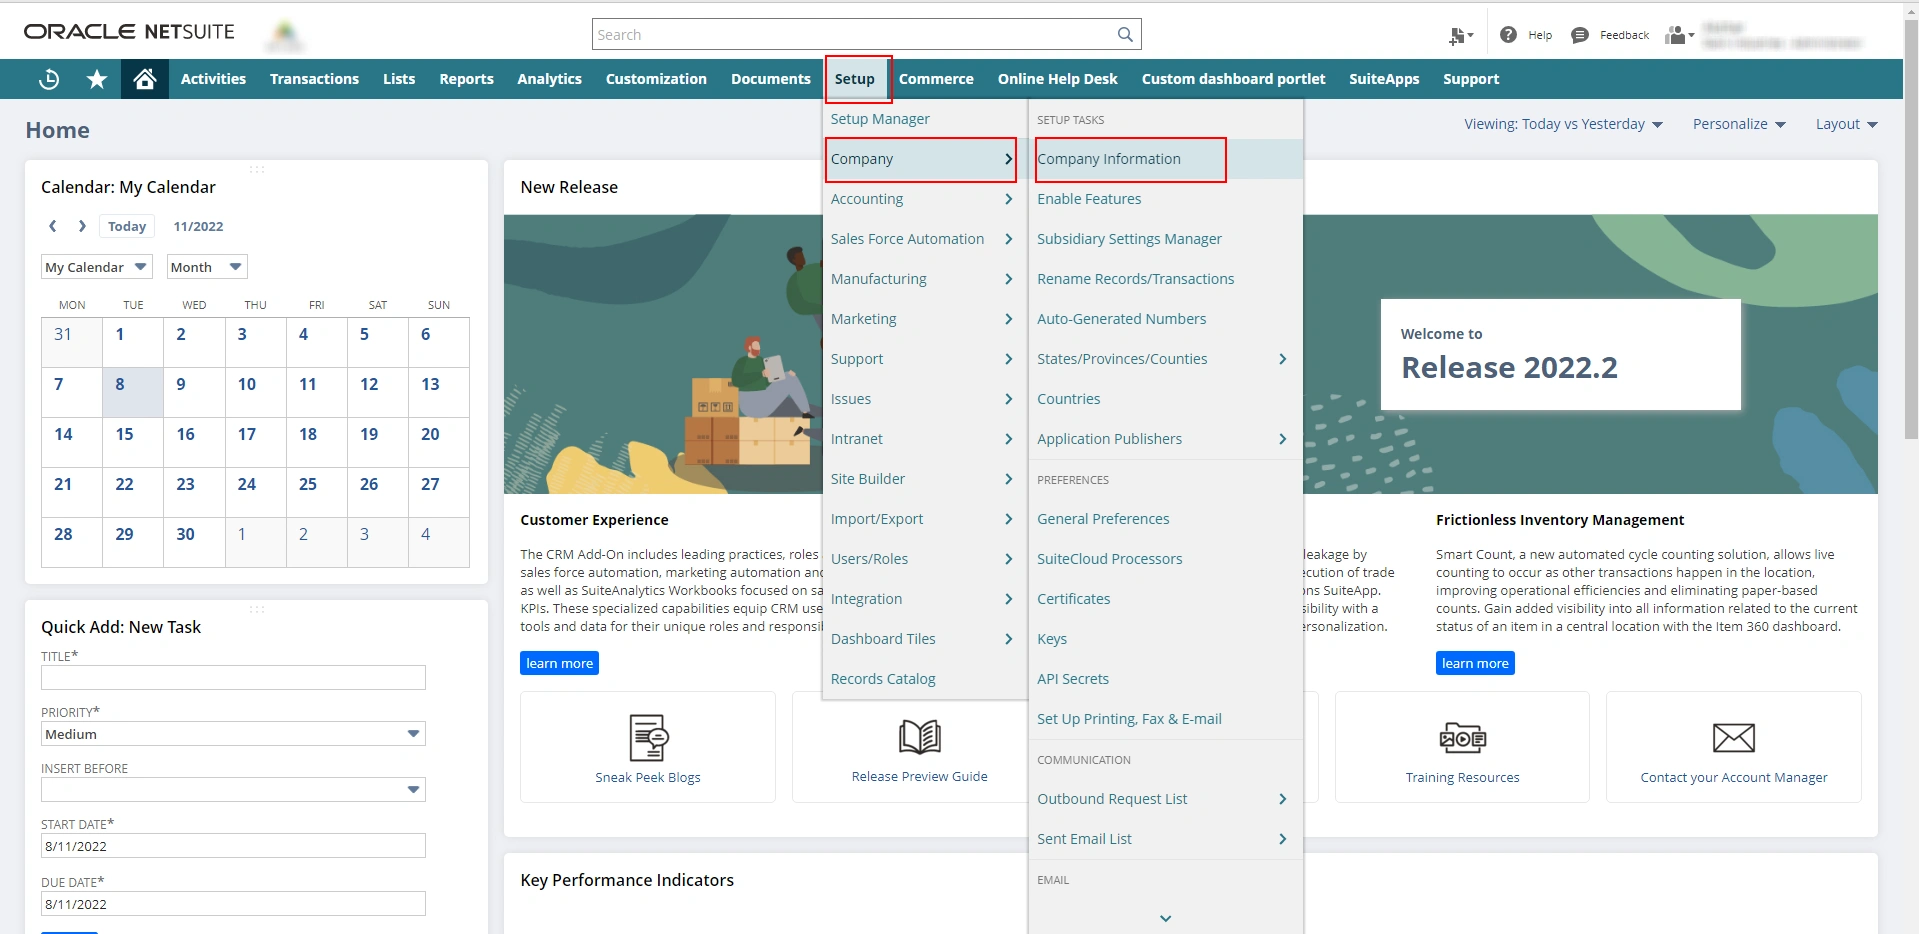Image resolution: width=1919 pixels, height=934 pixels.
Task: Go to Home via the house icon
Action: 144,79
